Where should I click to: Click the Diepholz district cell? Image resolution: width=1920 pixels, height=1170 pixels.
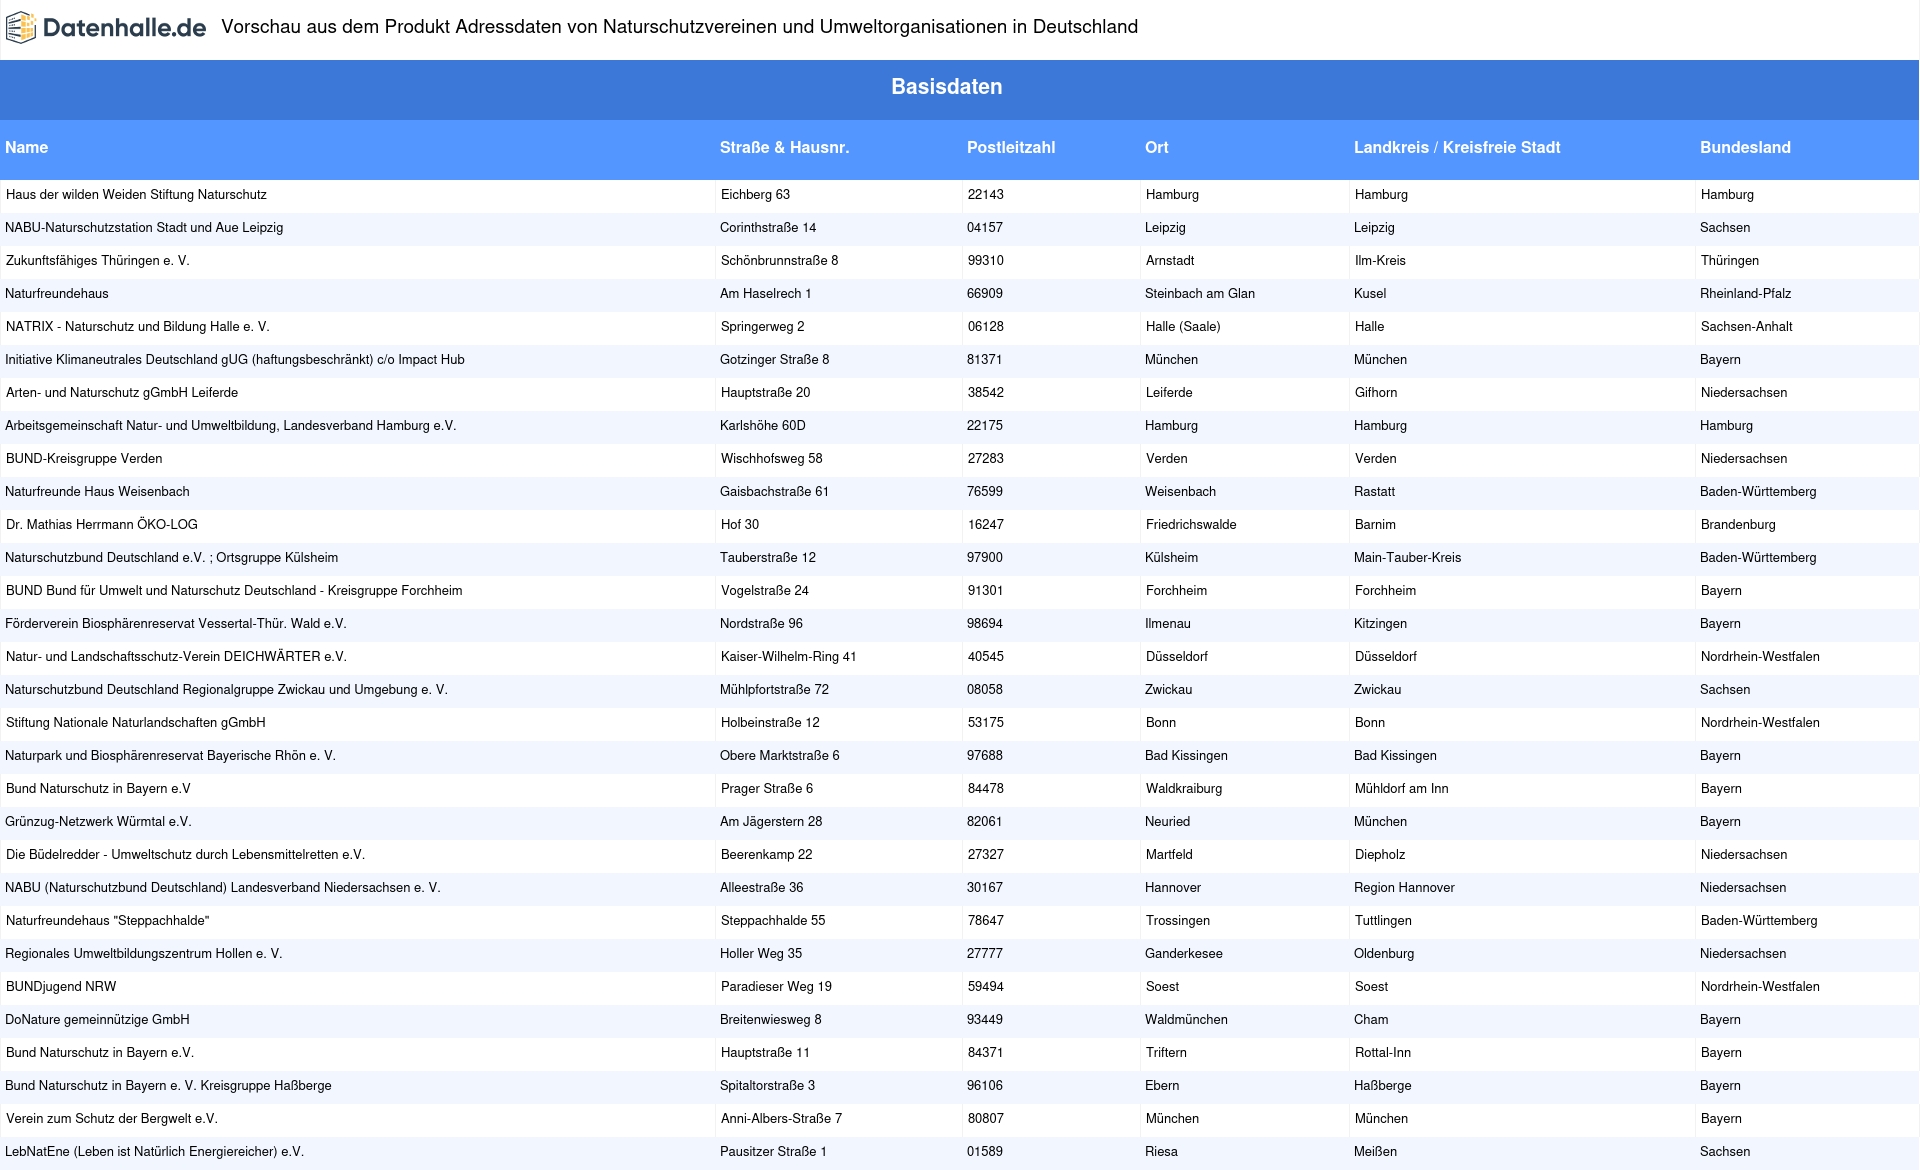[1380, 855]
